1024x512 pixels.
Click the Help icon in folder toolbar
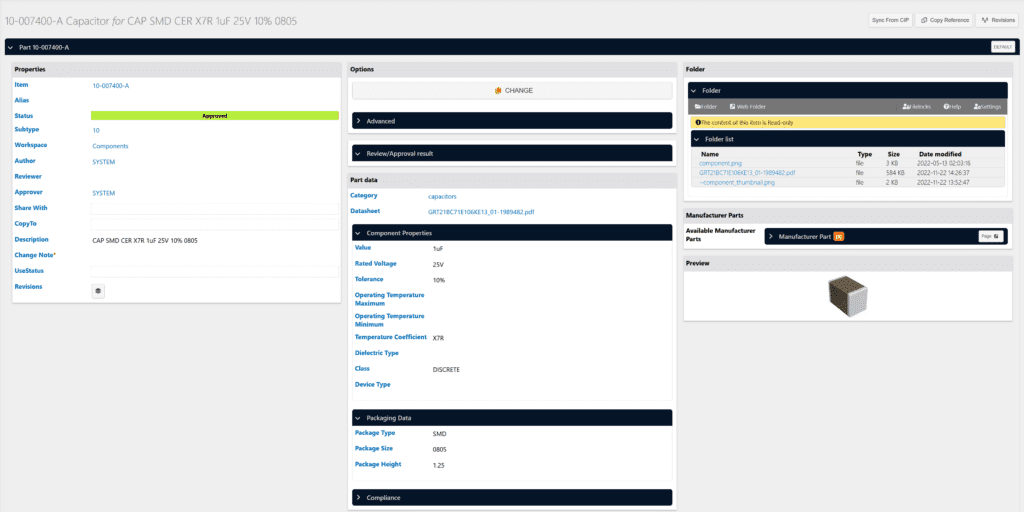click(951, 106)
